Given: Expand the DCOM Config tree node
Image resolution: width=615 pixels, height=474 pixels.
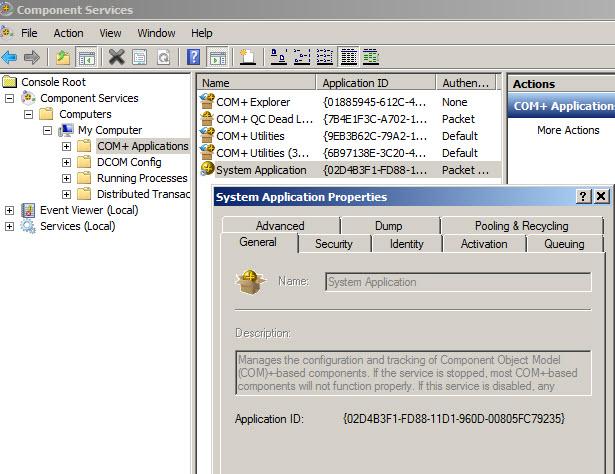Looking at the screenshot, I should (67, 162).
